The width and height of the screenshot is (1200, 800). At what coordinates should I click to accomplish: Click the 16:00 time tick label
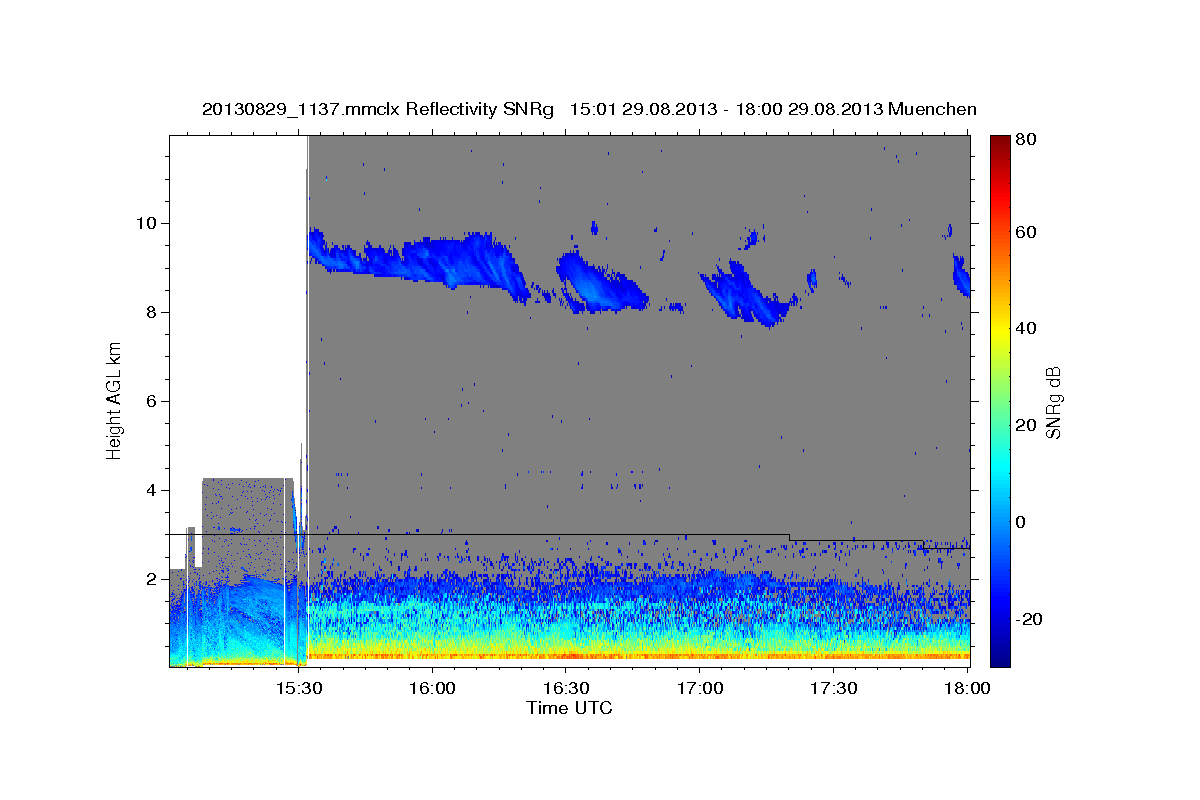(432, 688)
